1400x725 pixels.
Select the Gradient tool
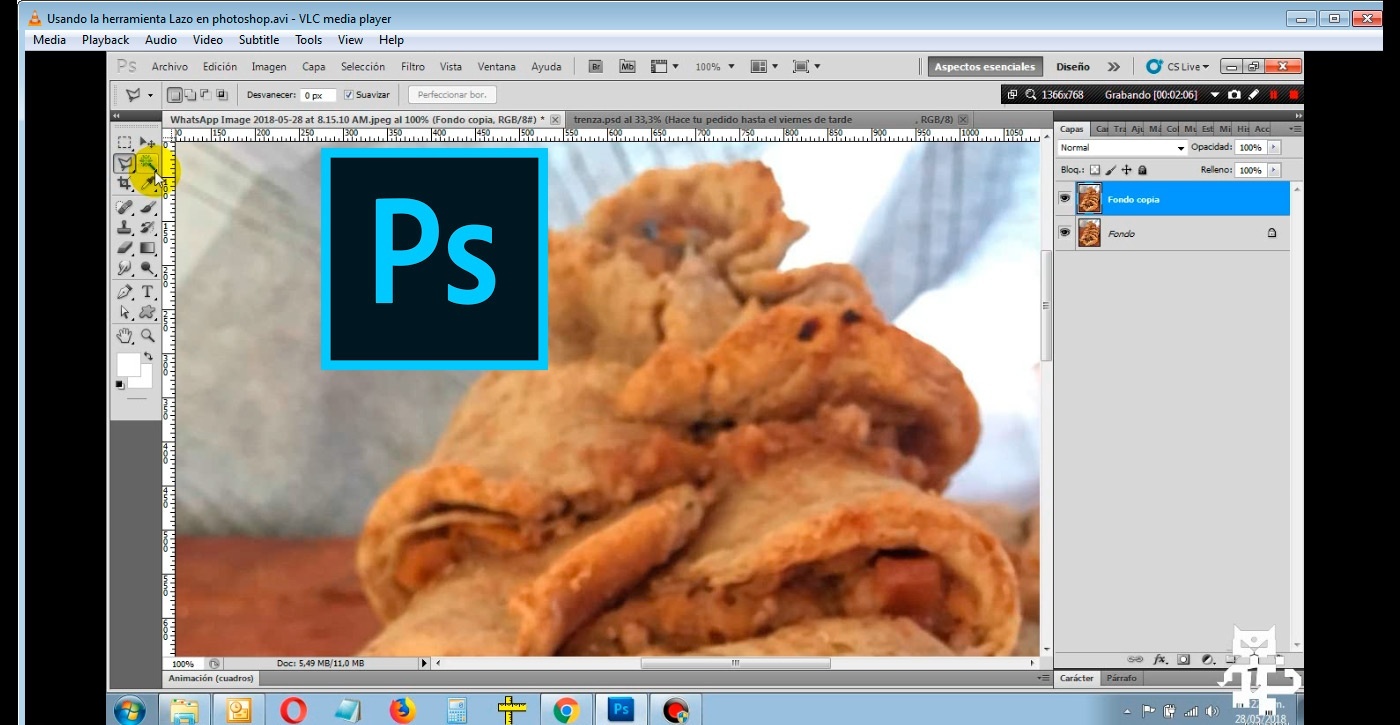(148, 248)
